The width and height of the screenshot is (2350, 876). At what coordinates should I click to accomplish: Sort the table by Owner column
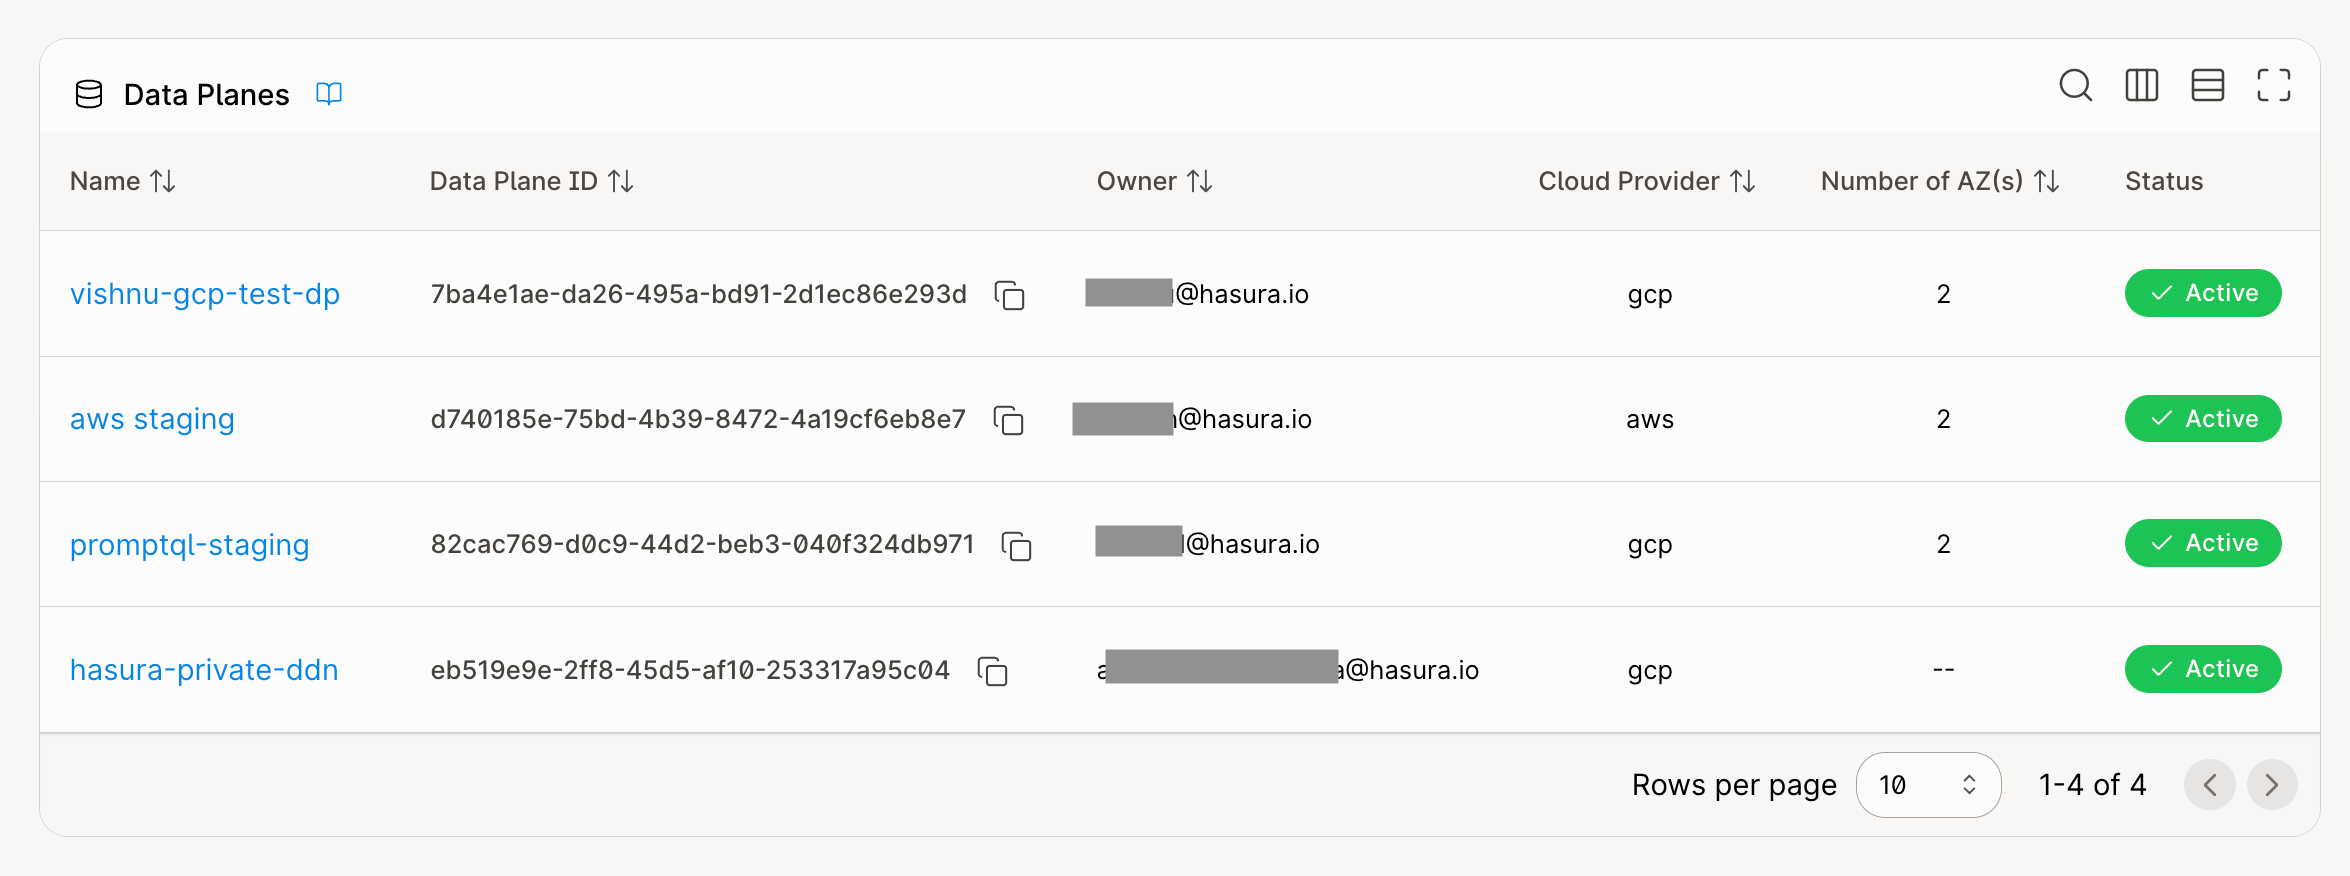[x=1200, y=181]
